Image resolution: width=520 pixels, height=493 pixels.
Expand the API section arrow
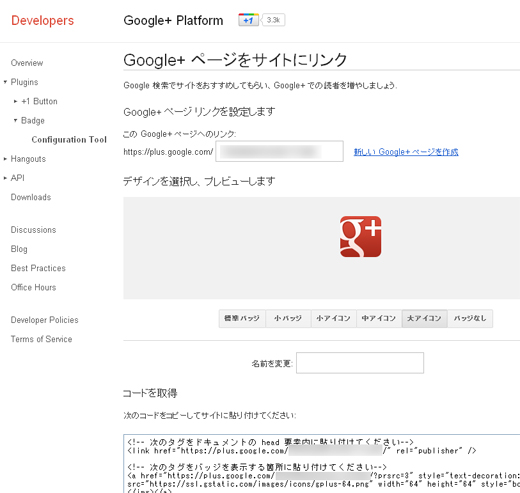click(5, 178)
